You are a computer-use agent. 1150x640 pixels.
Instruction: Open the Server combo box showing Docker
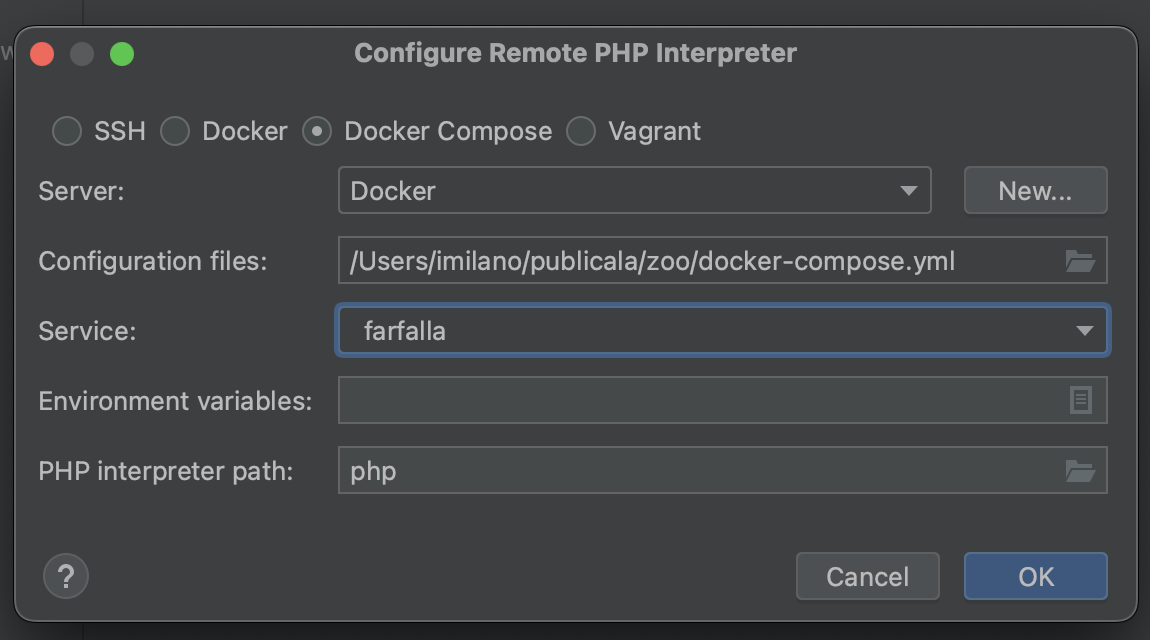pyautogui.click(x=634, y=190)
